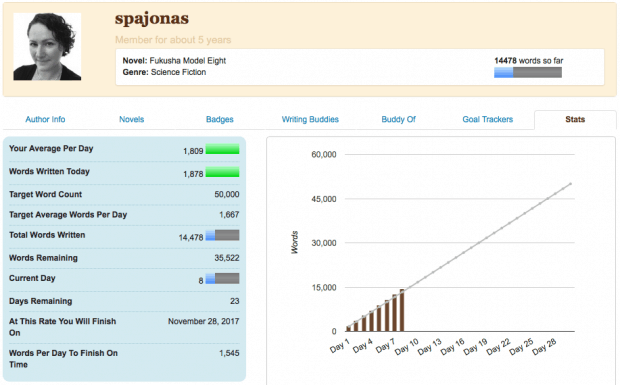Click the tallest brown bar in chart
Image resolution: width=620 pixels, height=385 pixels.
tap(402, 310)
